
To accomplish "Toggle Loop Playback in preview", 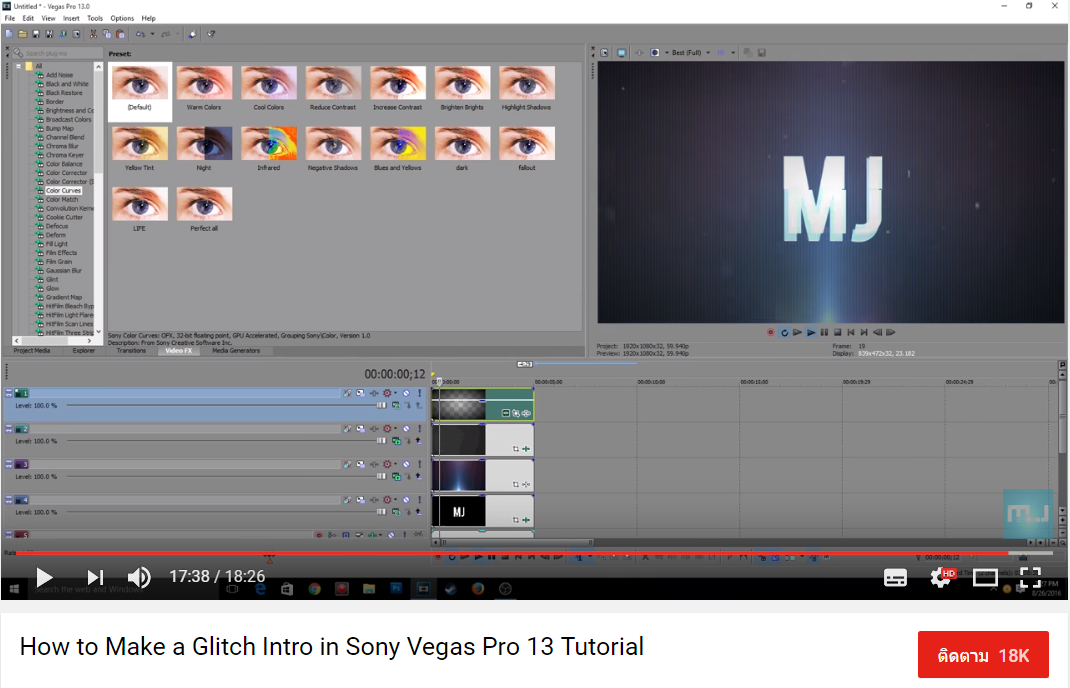I will pyautogui.click(x=785, y=332).
